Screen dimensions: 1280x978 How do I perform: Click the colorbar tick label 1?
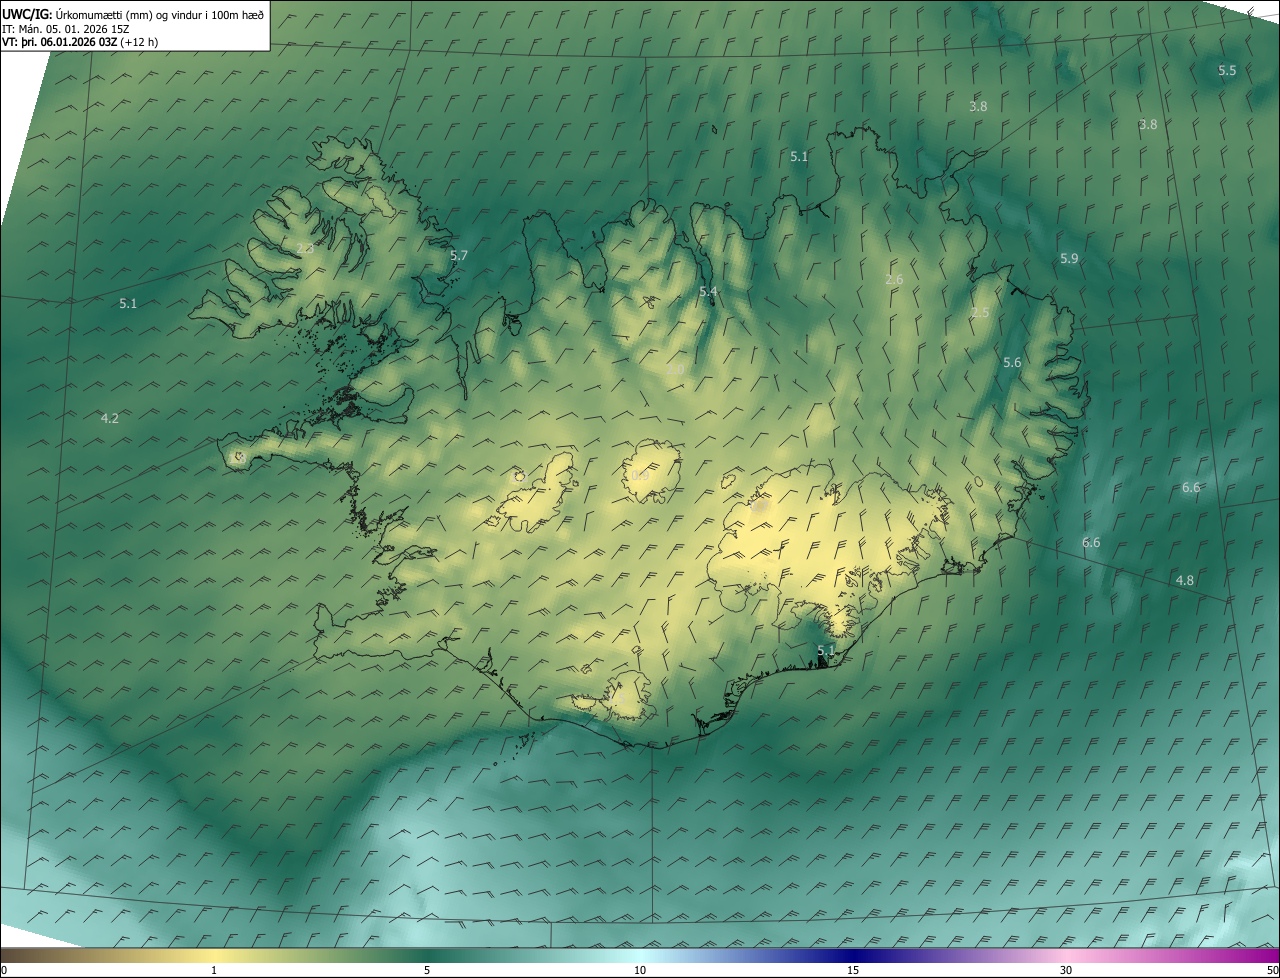[x=214, y=971]
